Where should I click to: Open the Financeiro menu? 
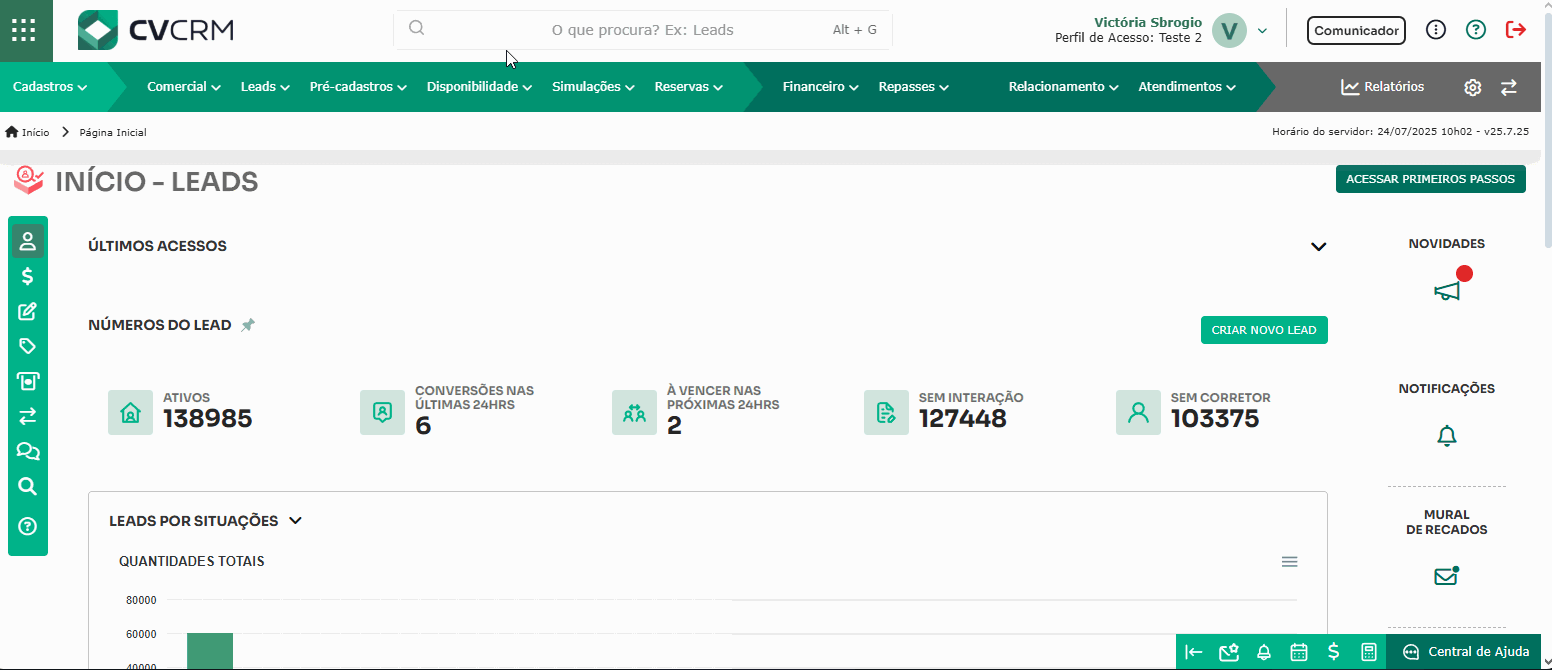tap(821, 87)
